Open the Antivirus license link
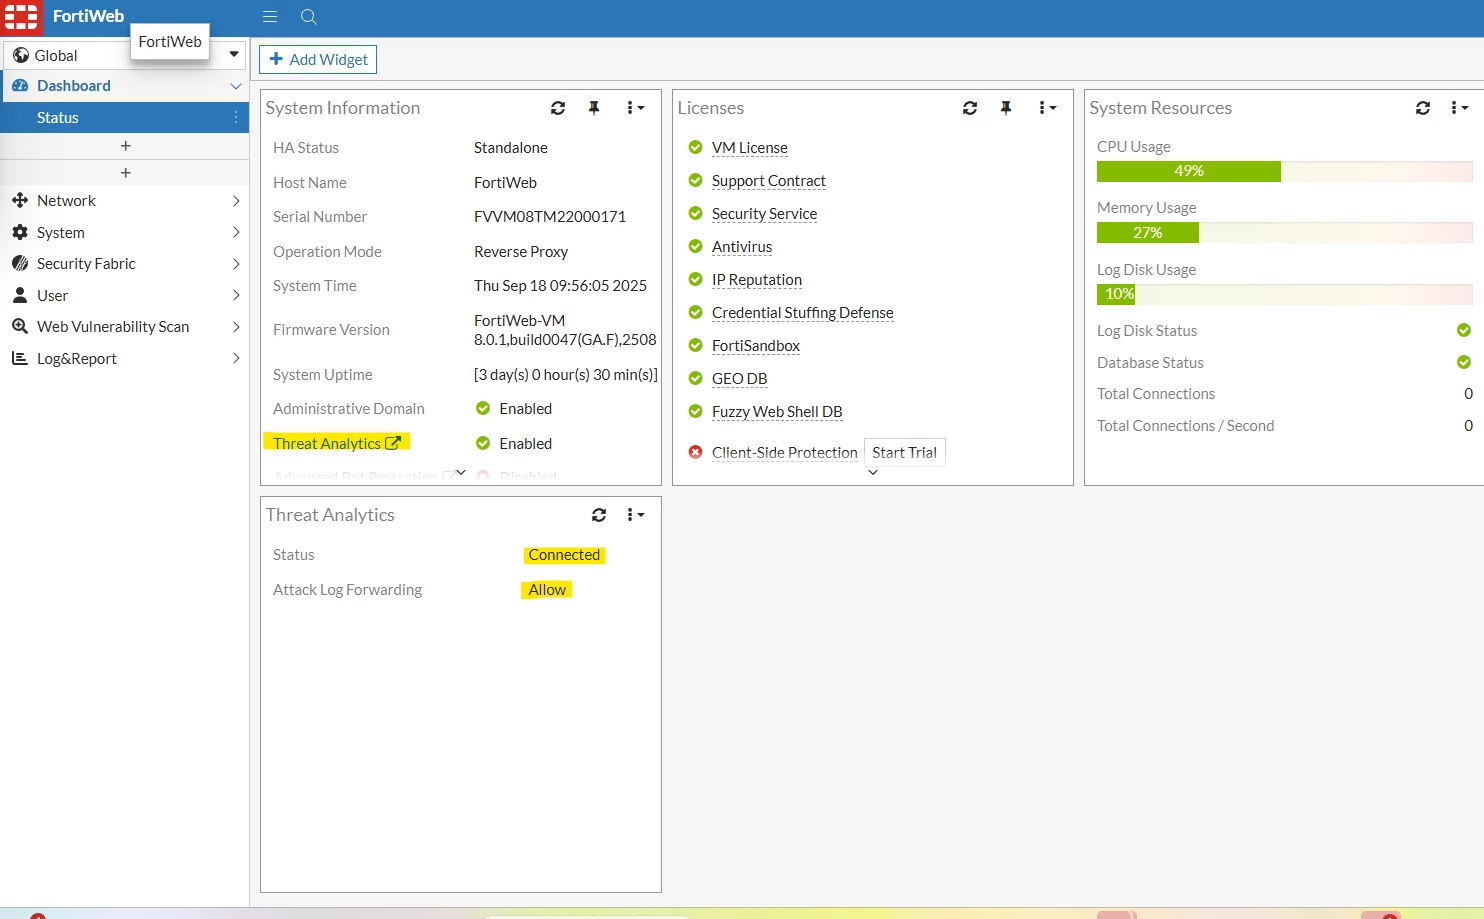Viewport: 1484px width, 919px height. pos(742,247)
